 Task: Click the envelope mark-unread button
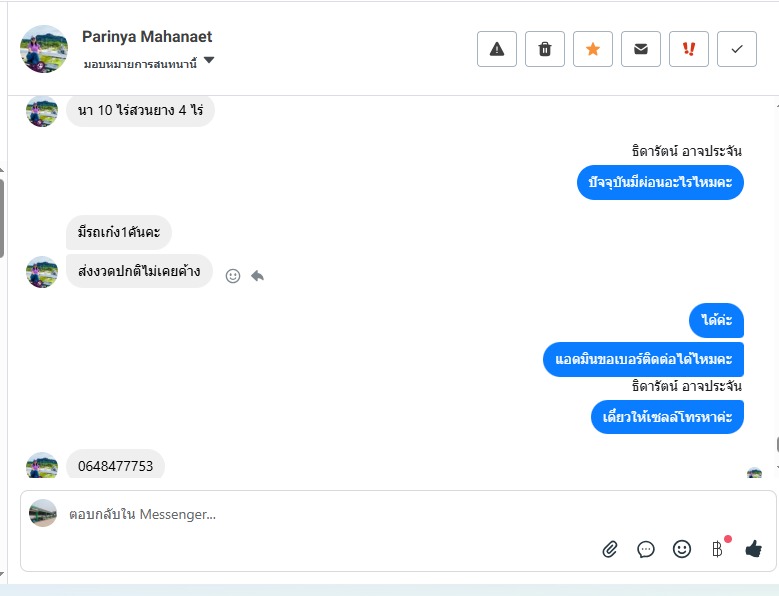coord(641,49)
